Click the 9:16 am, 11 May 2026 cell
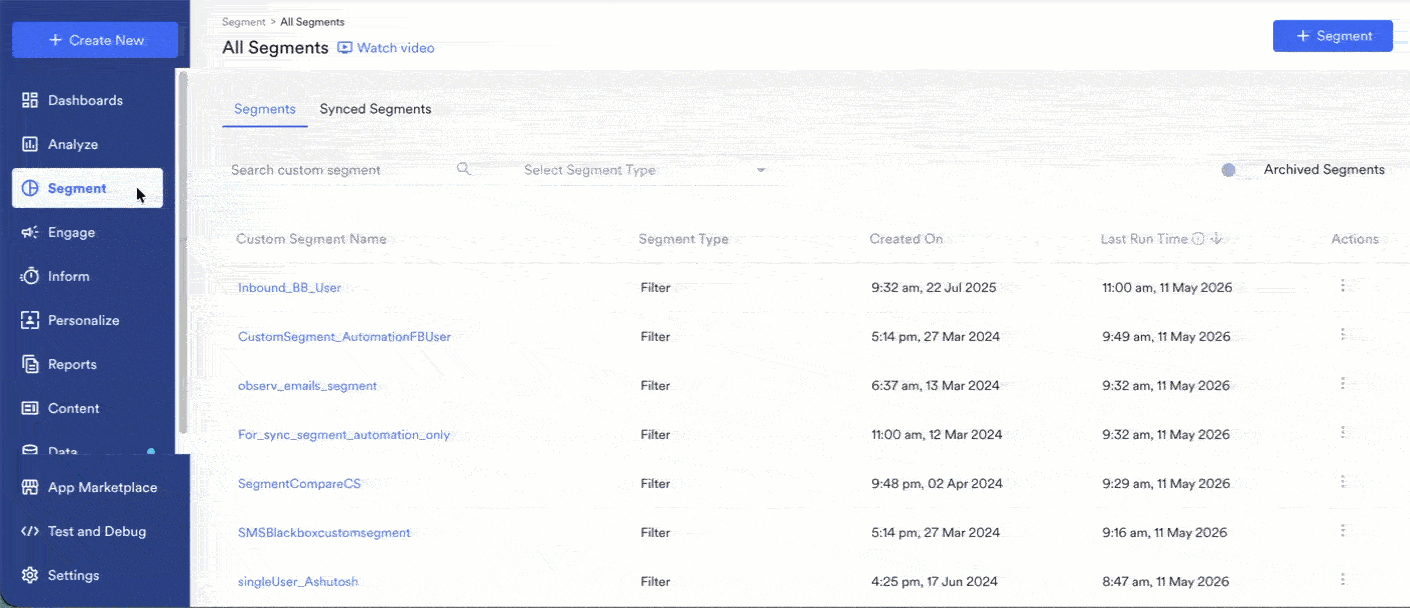This screenshot has width=1410, height=608. coord(1164,532)
